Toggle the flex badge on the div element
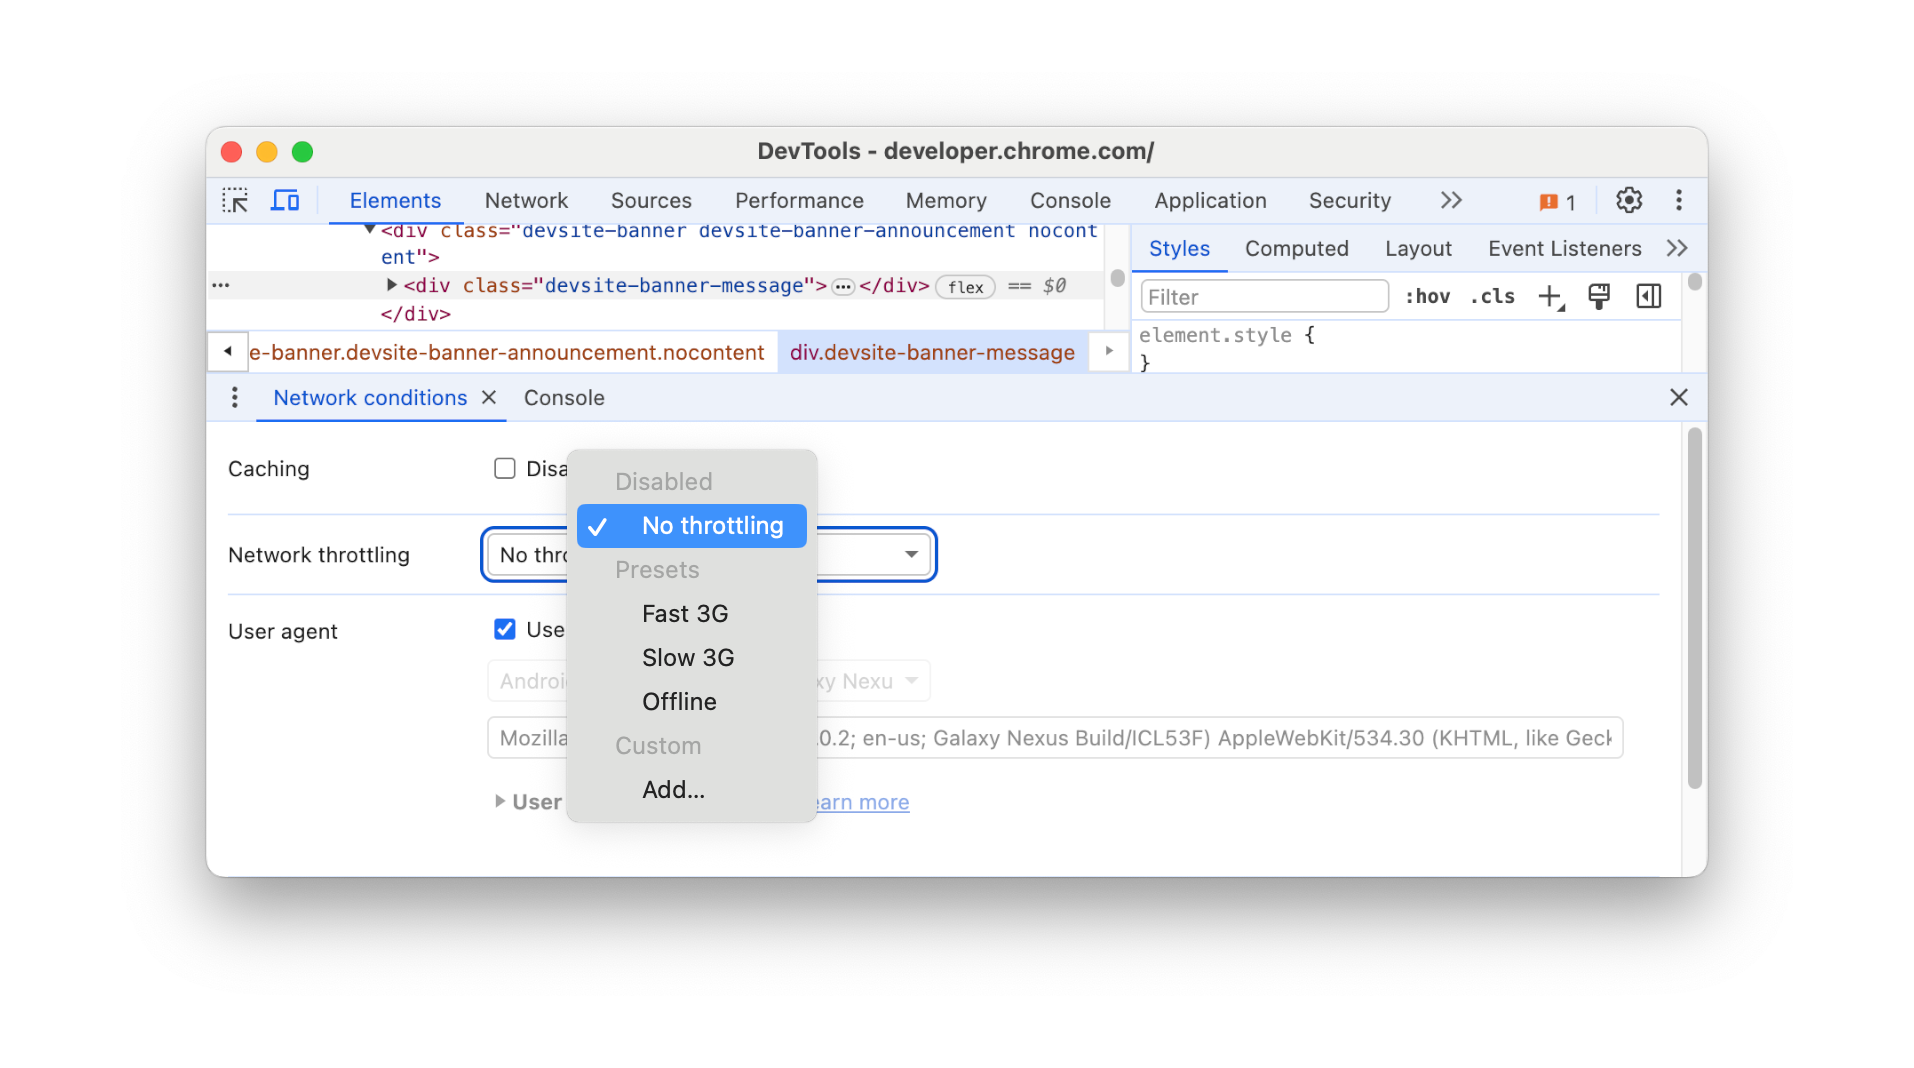Screen dimensions: 1914x1068 pyautogui.click(x=964, y=287)
